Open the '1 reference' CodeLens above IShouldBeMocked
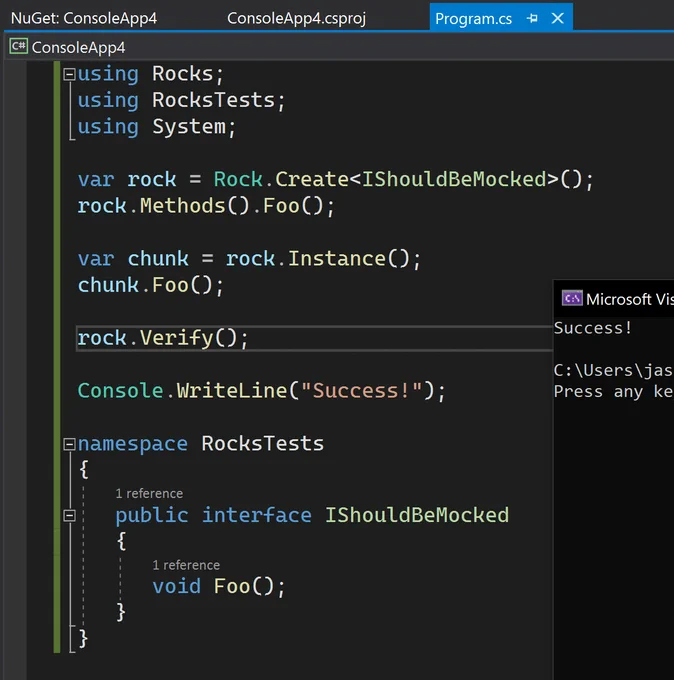Viewport: 674px width, 680px height. tap(149, 494)
